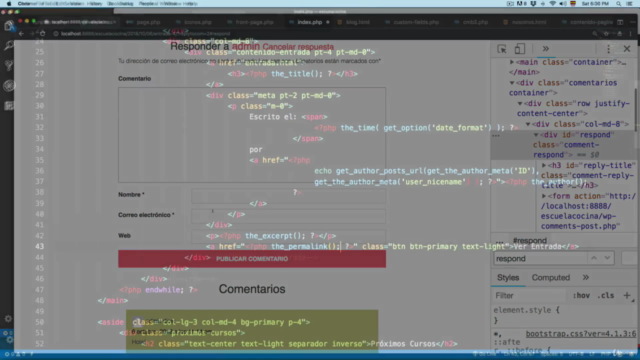Select the DevTools inspect element tool
This screenshot has height=360, width=640.
coord(502,49)
